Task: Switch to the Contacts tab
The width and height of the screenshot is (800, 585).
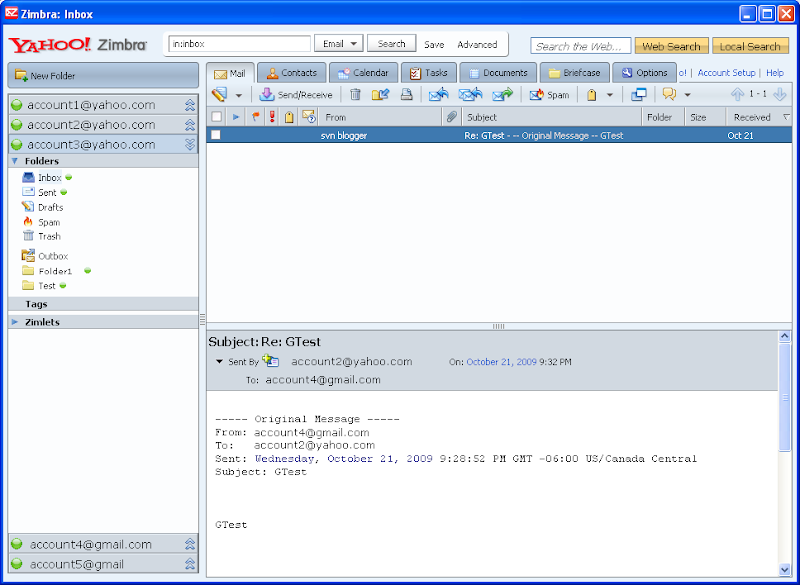Action: tap(291, 73)
